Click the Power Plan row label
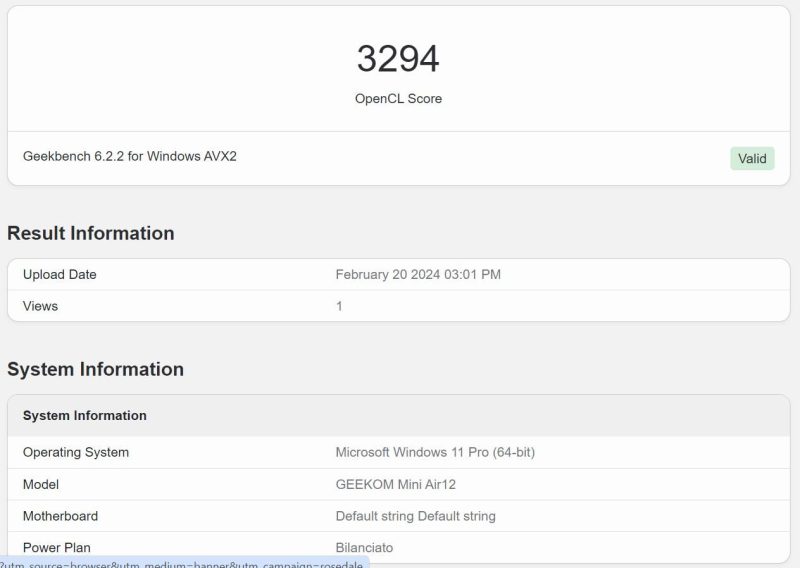 [x=59, y=547]
